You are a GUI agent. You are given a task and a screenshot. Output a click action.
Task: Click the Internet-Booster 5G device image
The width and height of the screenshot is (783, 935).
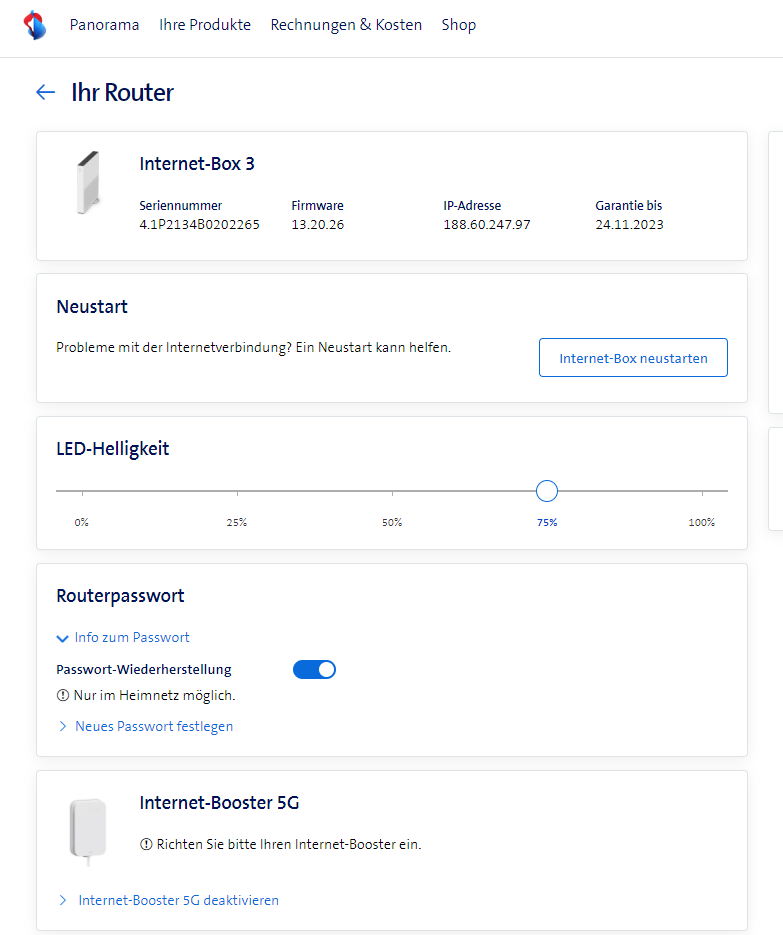coord(88,828)
